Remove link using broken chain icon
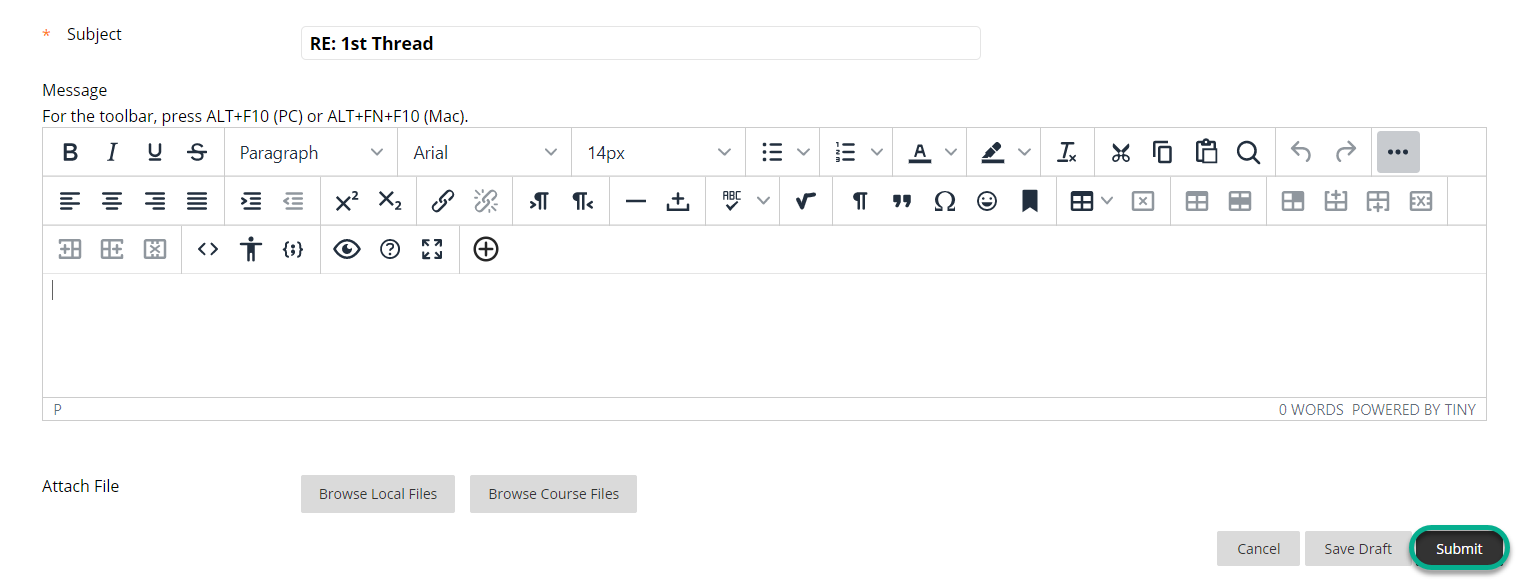Image resolution: width=1520 pixels, height=580 pixels. (485, 201)
